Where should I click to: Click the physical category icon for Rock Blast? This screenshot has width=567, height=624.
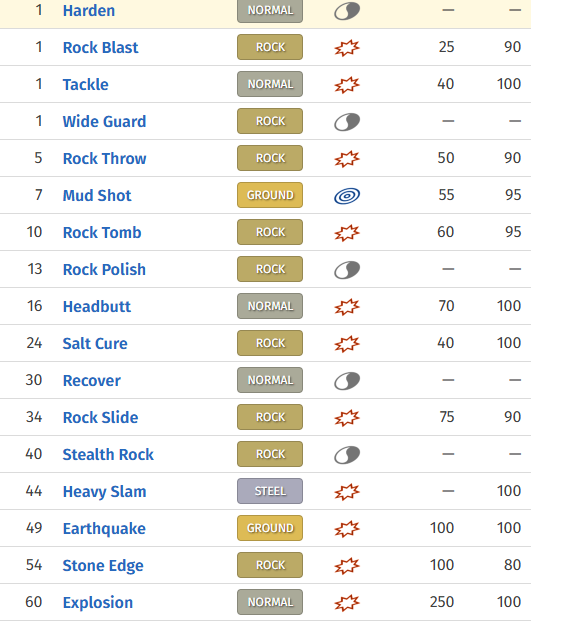point(347,48)
